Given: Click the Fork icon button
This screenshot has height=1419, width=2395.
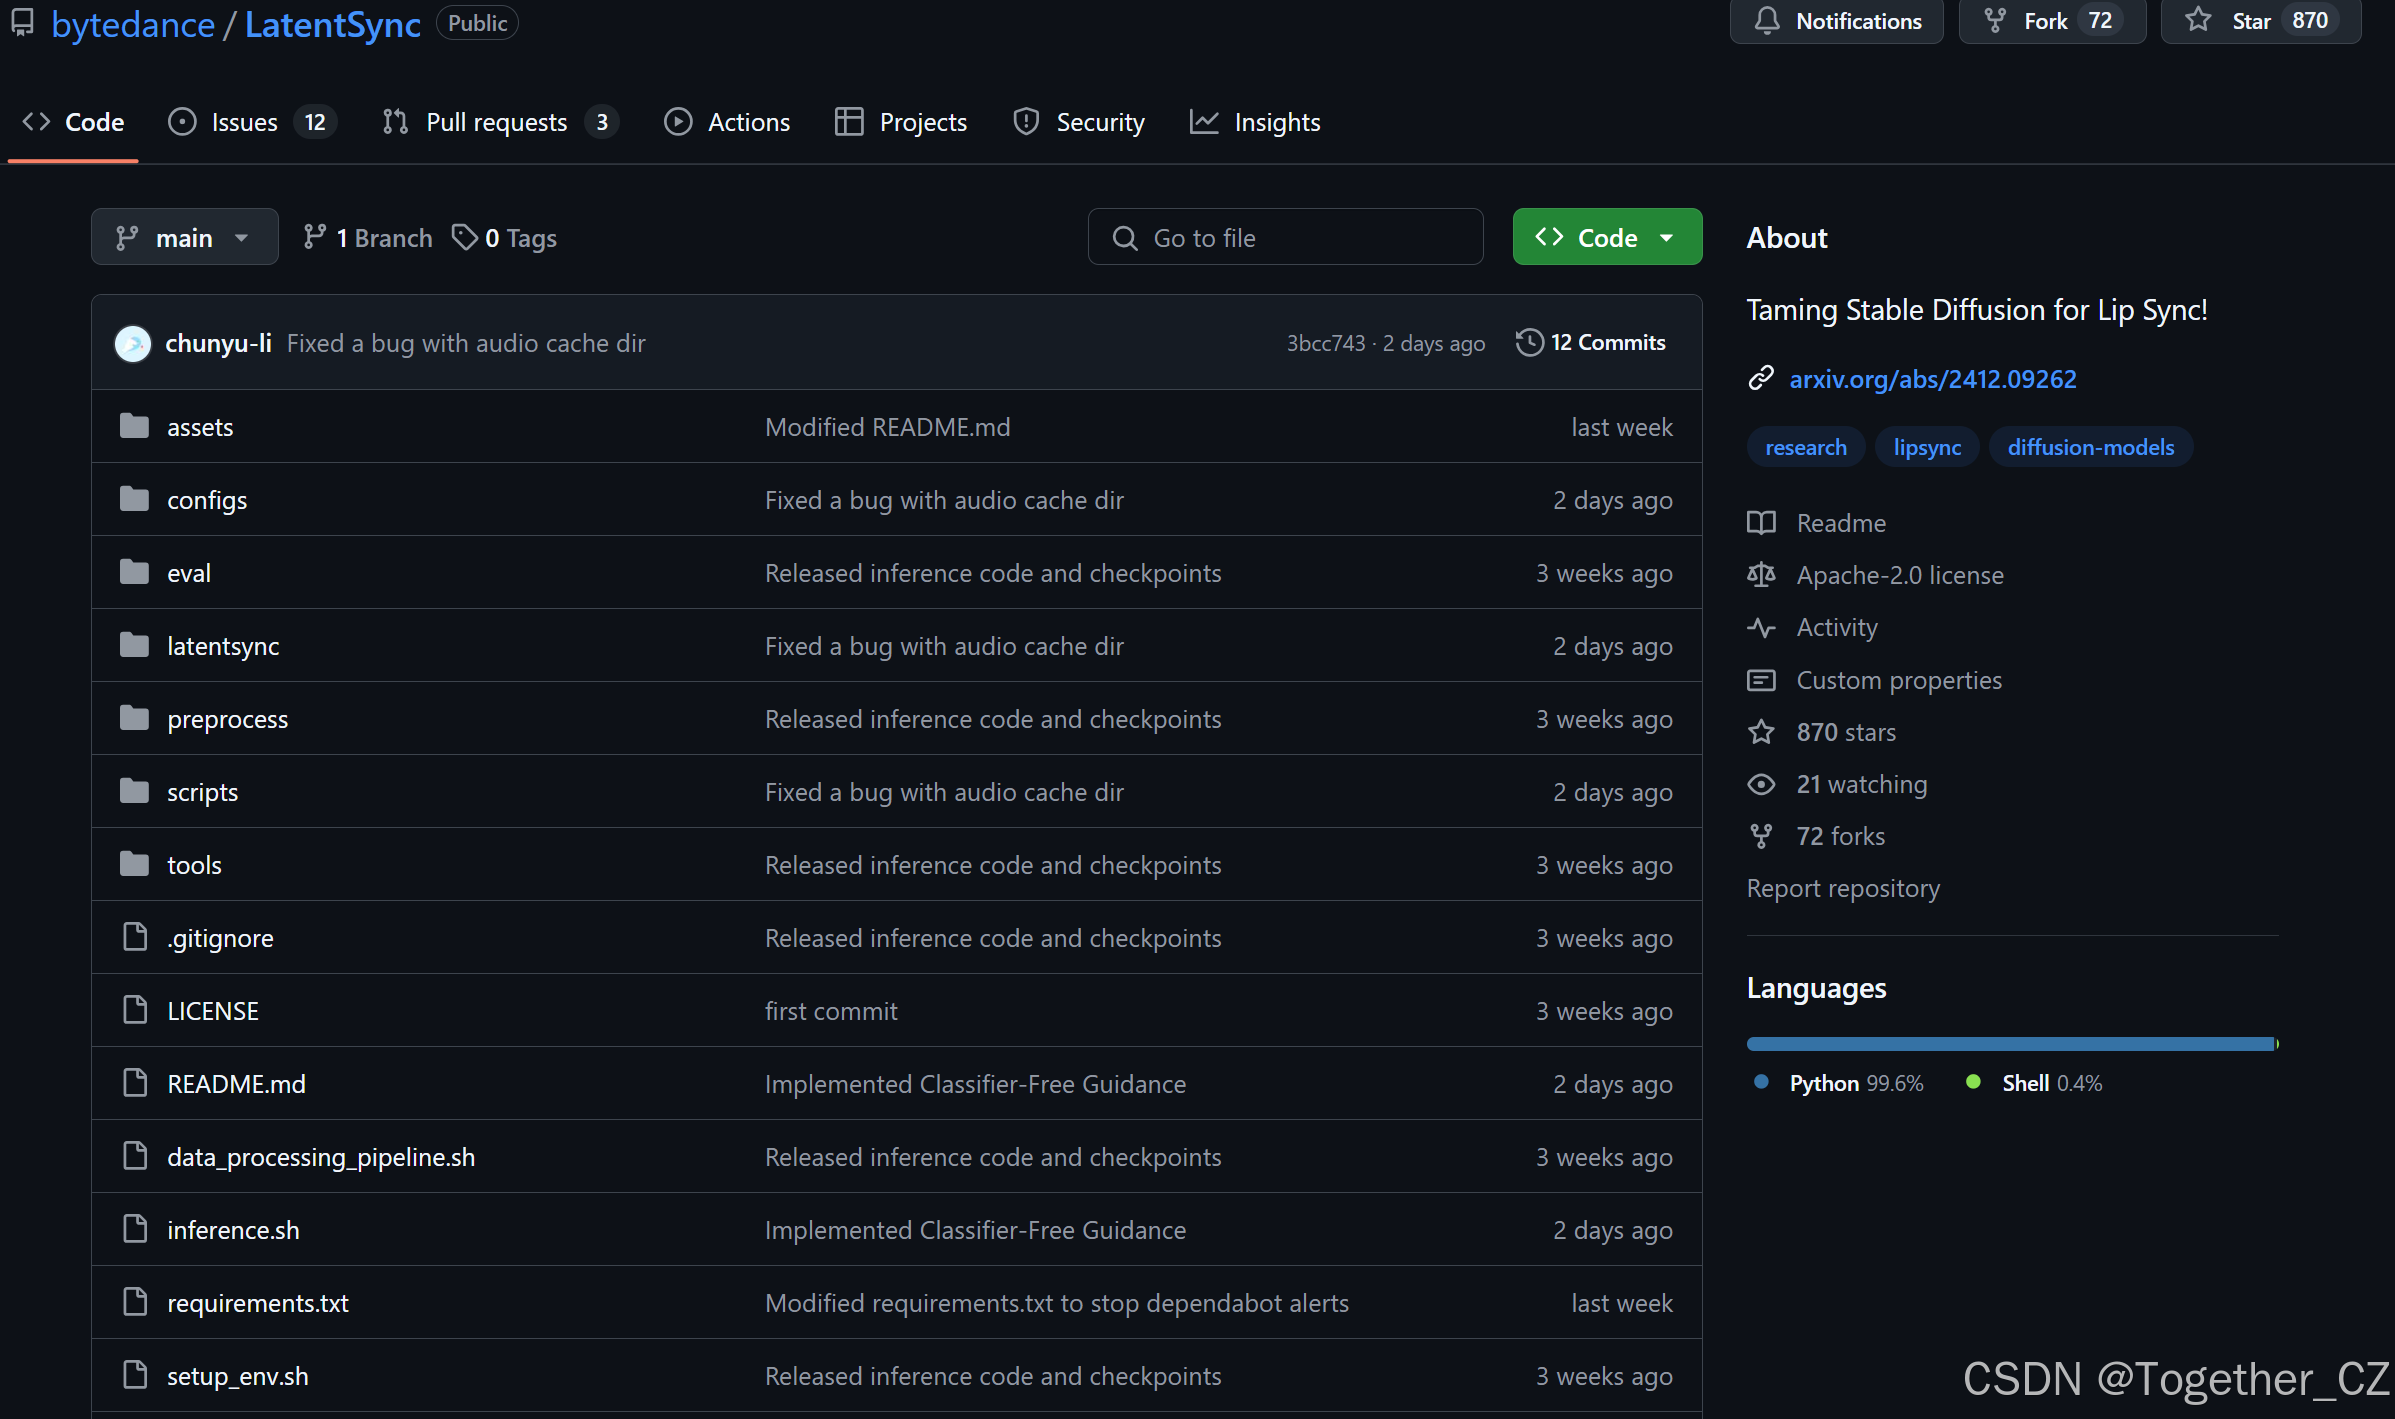Looking at the screenshot, I should tap(1995, 21).
